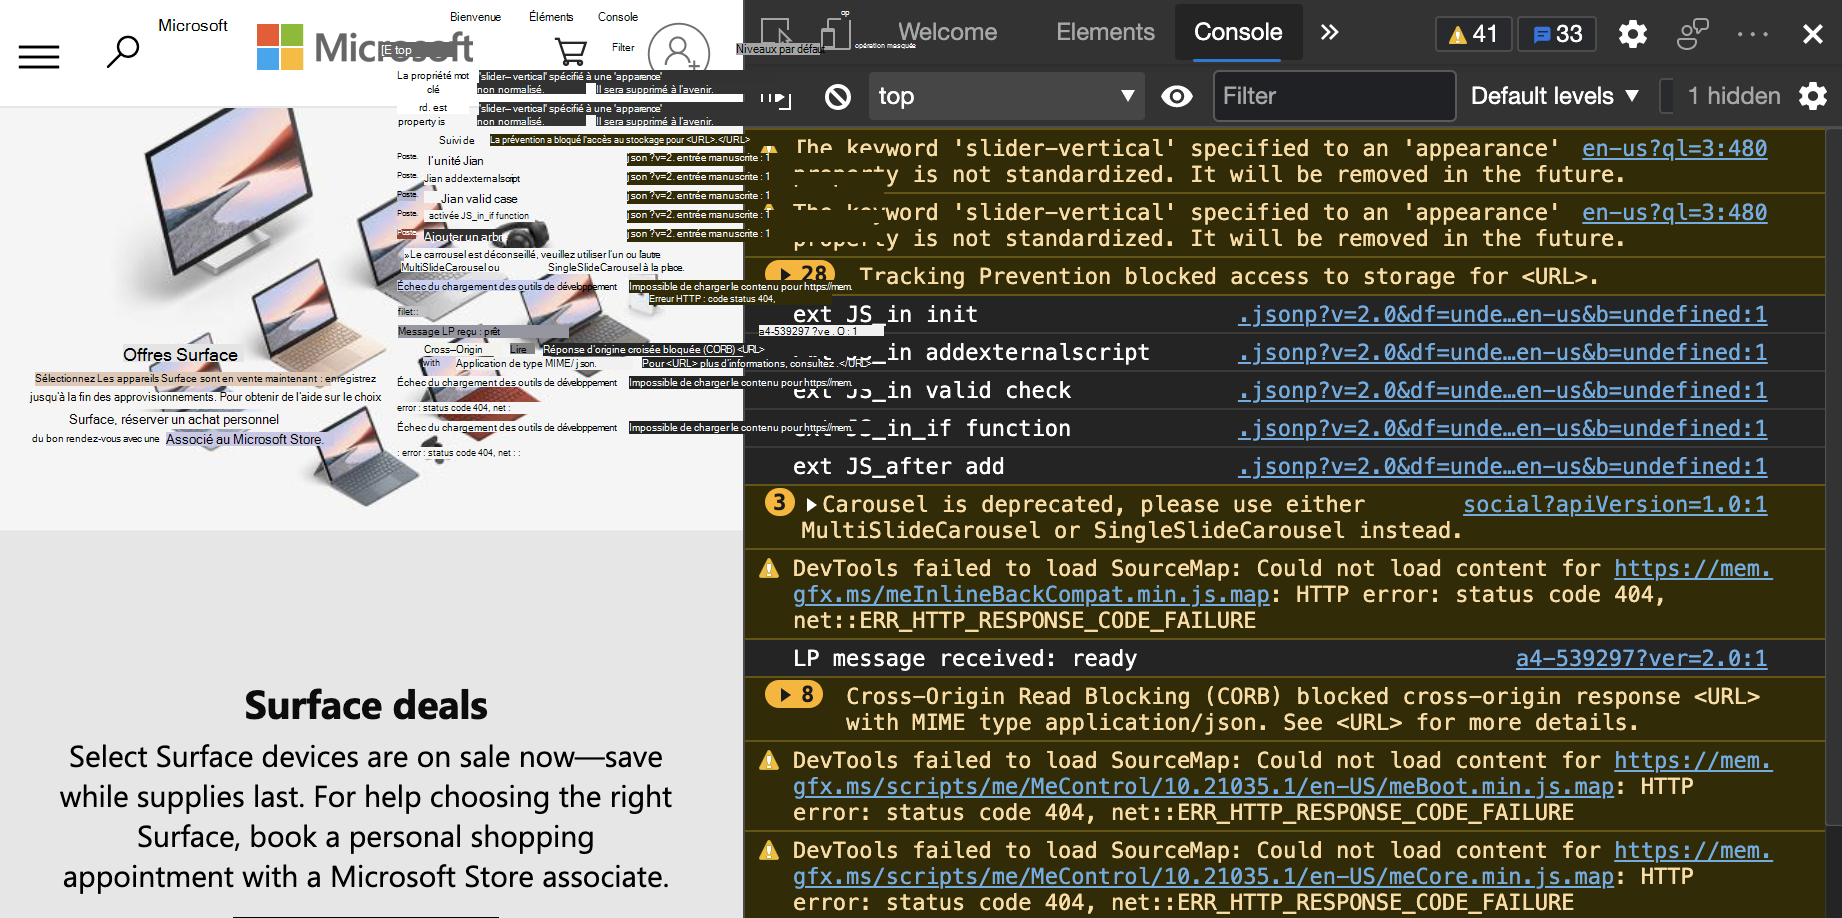
Task: Click the 33 messages counter badge
Action: [1558, 34]
